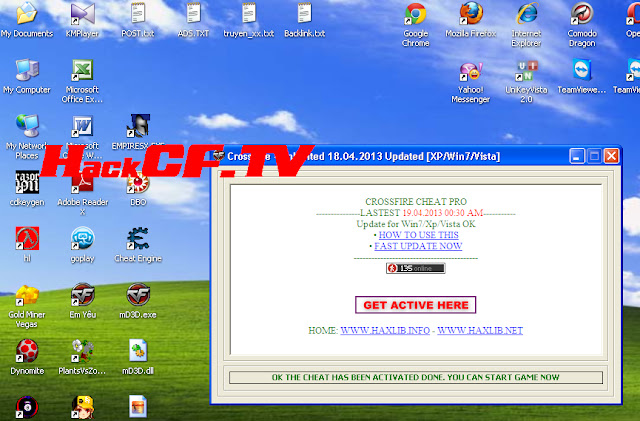Image resolution: width=640 pixels, height=421 pixels.
Task: Open the WWW.HAXLIB.NET link
Action: pos(480,330)
